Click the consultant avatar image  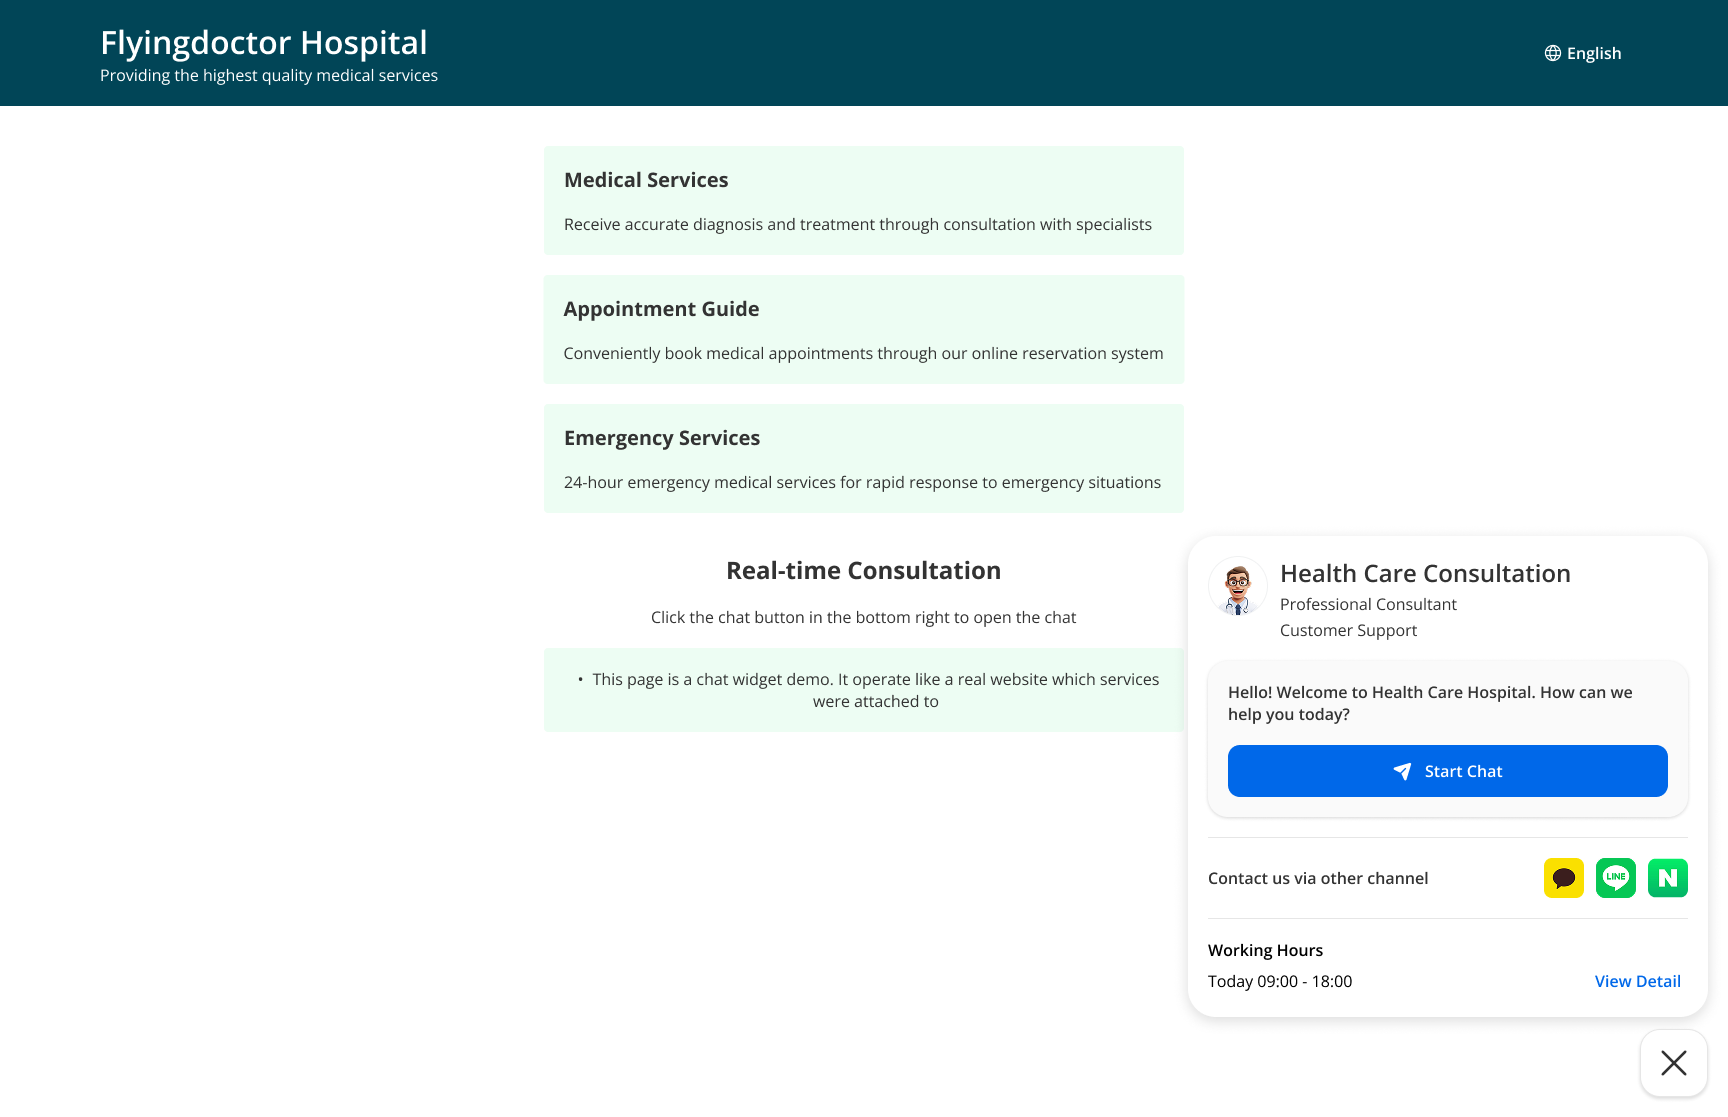tap(1237, 586)
